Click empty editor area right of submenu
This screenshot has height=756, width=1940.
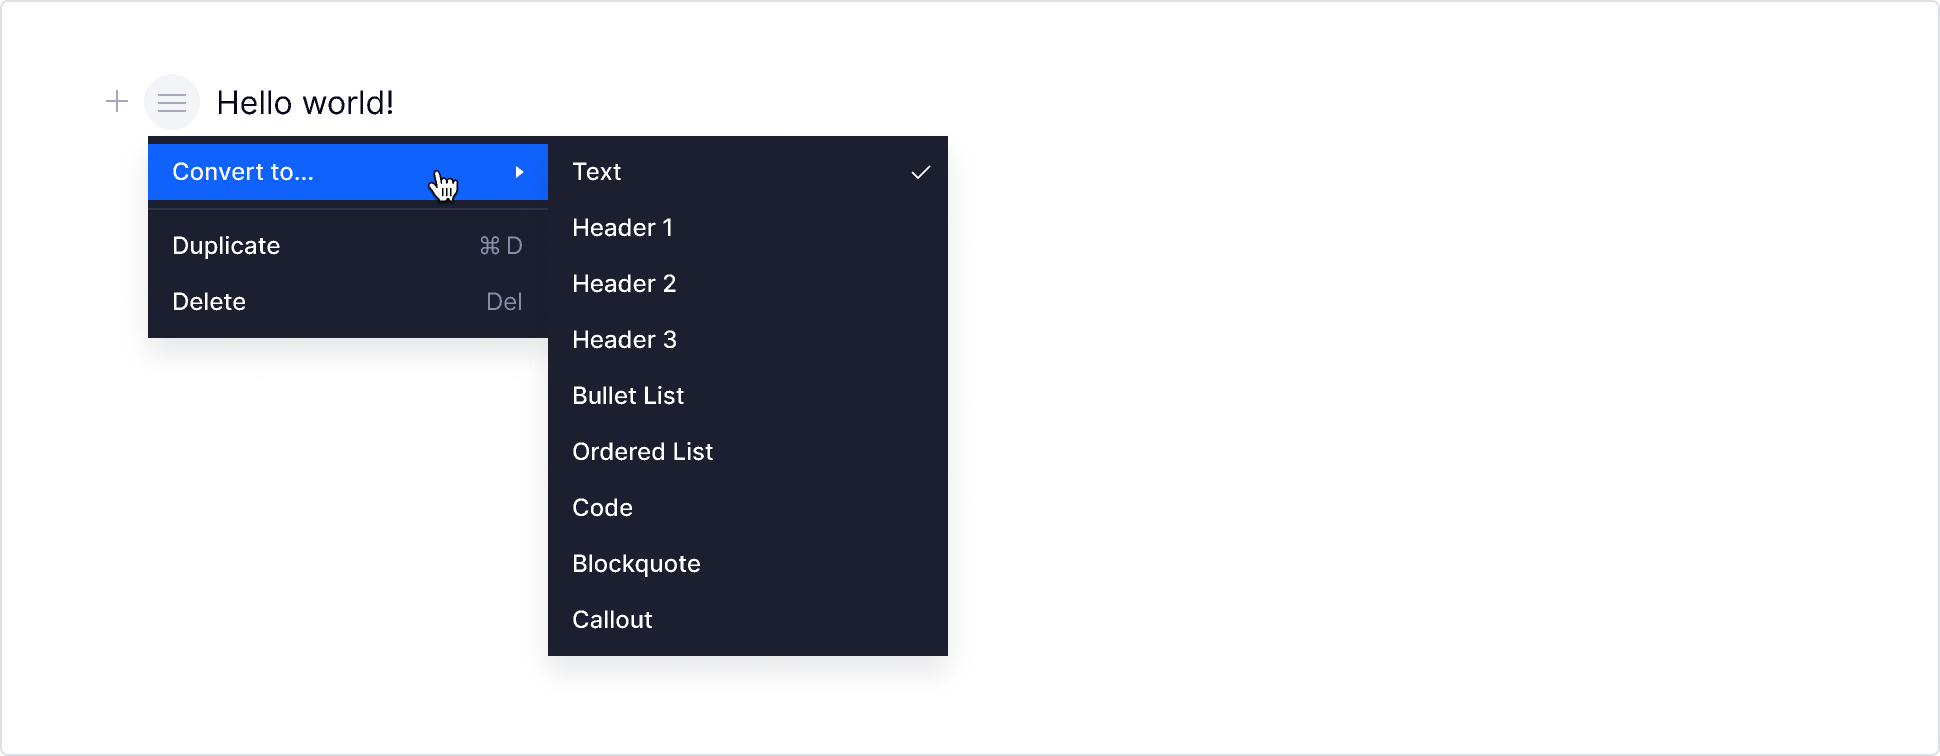coord(1400,400)
